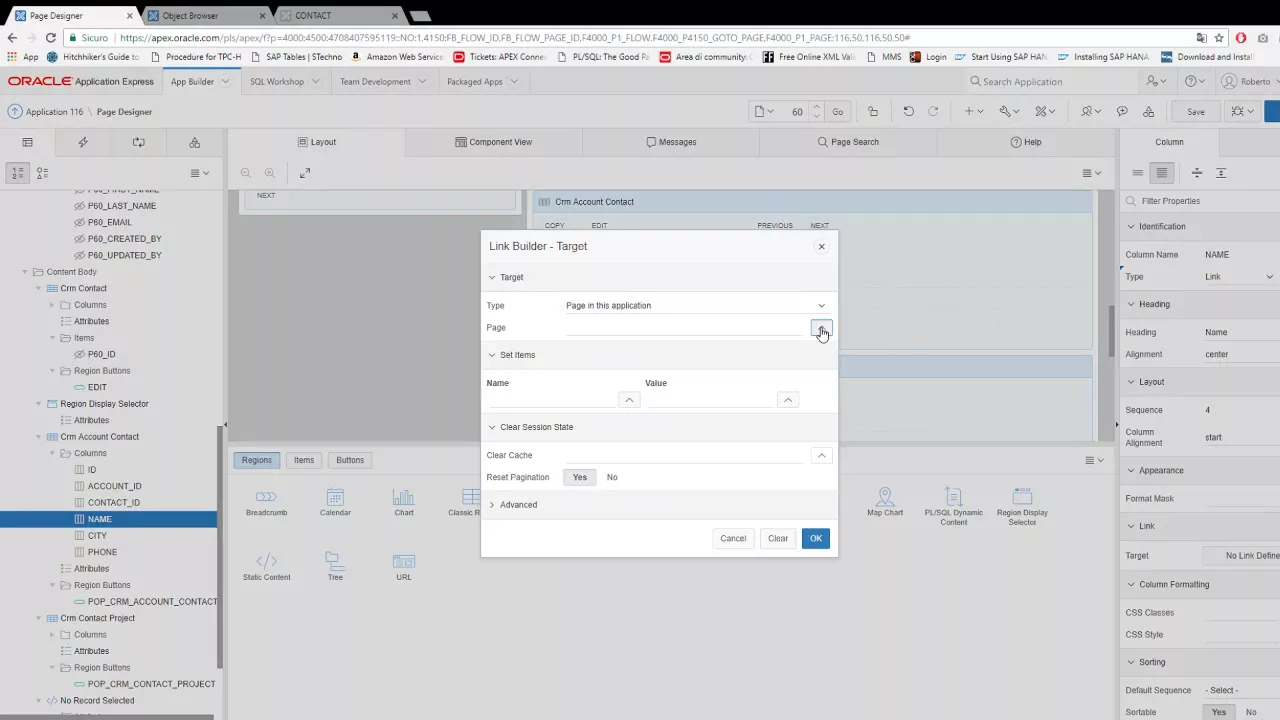Select the Items gallery tab
This screenshot has width=1280, height=720.
tap(304, 460)
